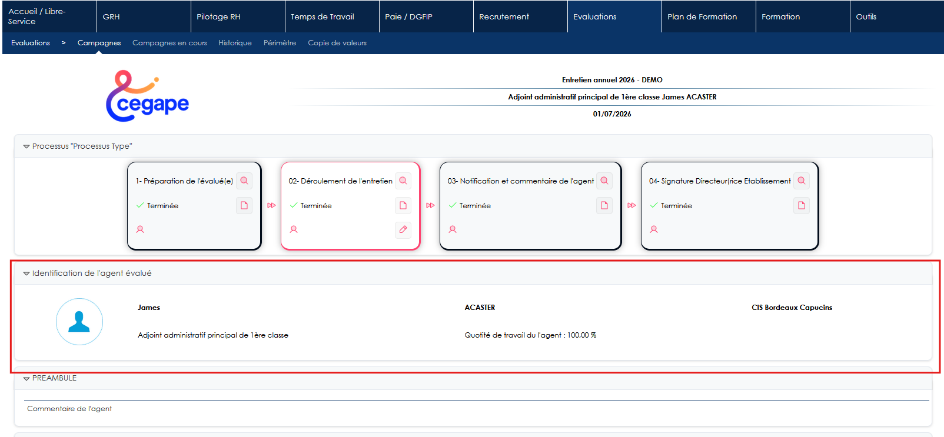The height and width of the screenshot is (437, 944).
Task: Switch to the Périmètre sub-tab
Action: point(279,43)
